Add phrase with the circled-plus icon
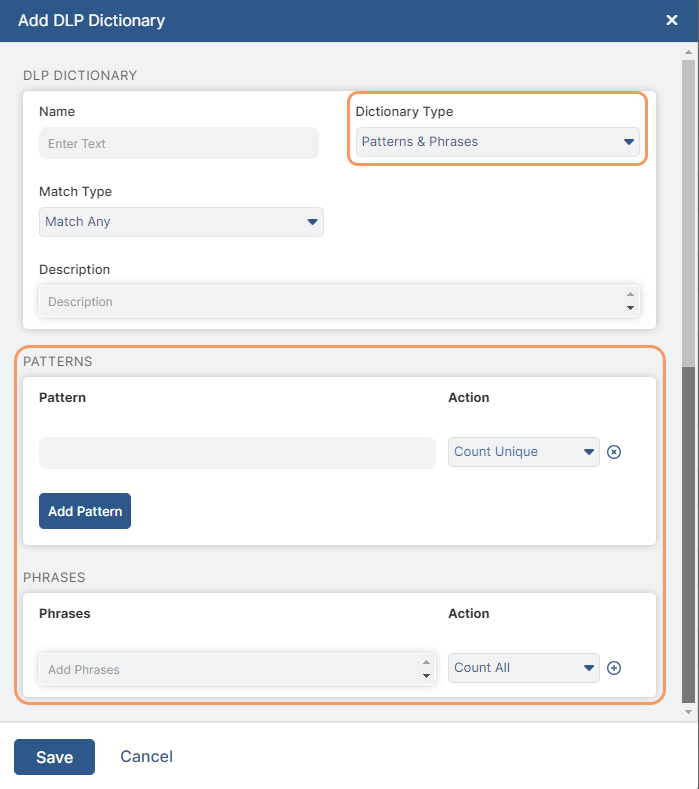This screenshot has width=699, height=789. click(x=613, y=668)
